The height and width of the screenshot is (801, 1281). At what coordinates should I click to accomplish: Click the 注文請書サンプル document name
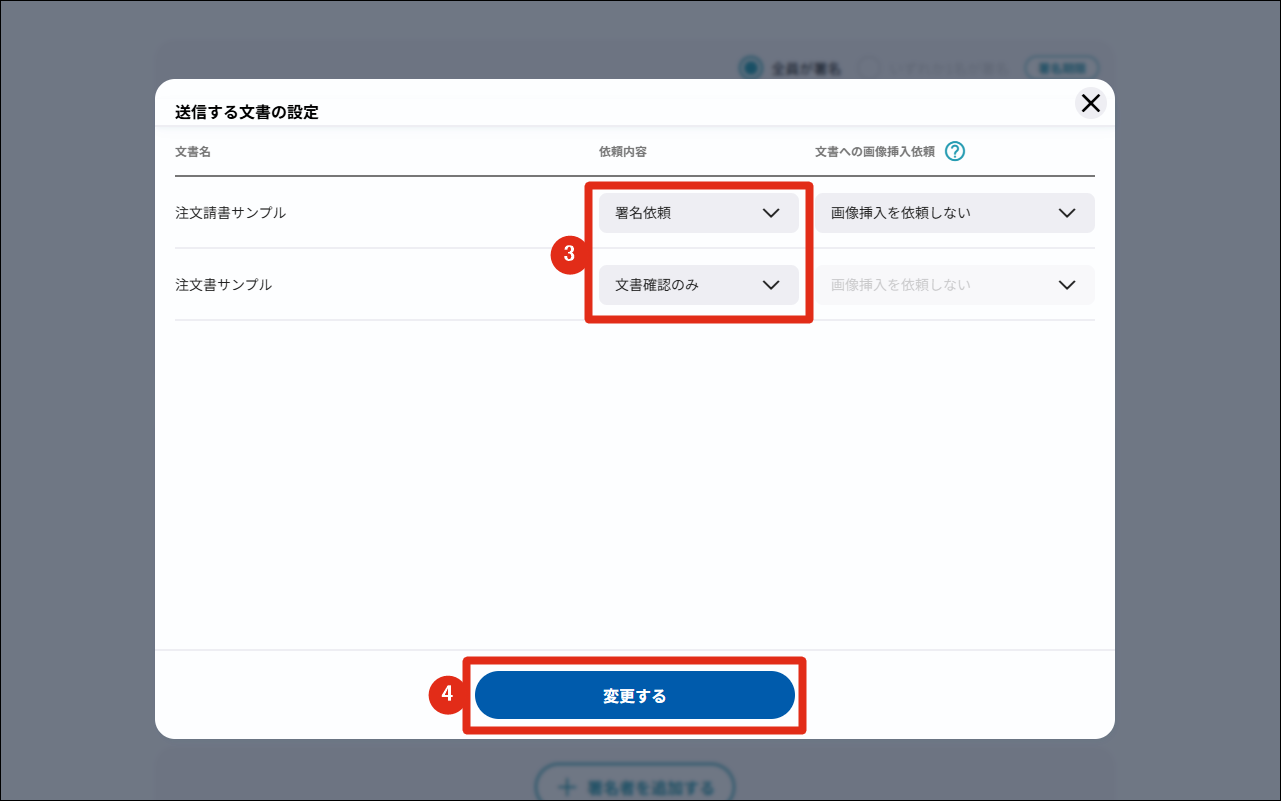tap(230, 213)
